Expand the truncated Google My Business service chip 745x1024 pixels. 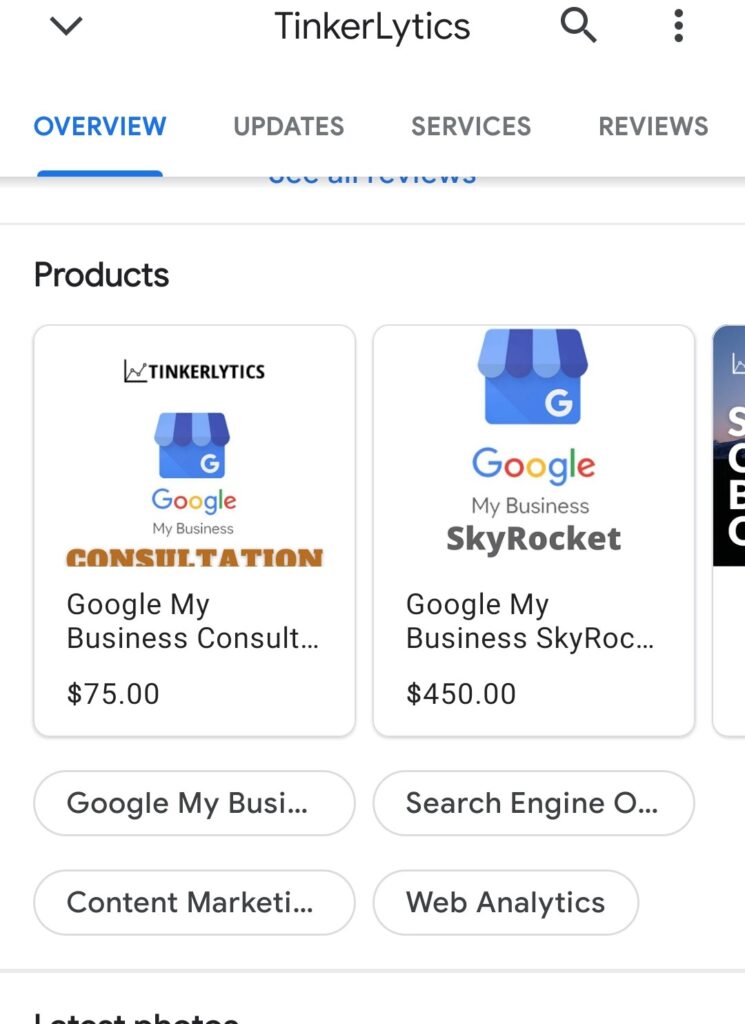(x=193, y=803)
